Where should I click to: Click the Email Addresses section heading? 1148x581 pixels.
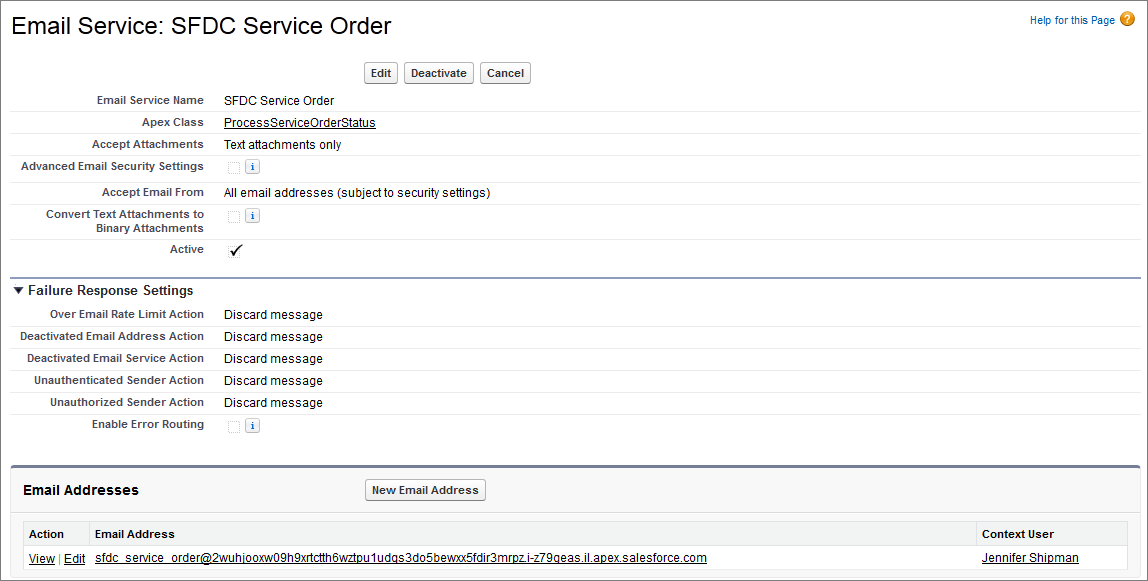coord(81,490)
